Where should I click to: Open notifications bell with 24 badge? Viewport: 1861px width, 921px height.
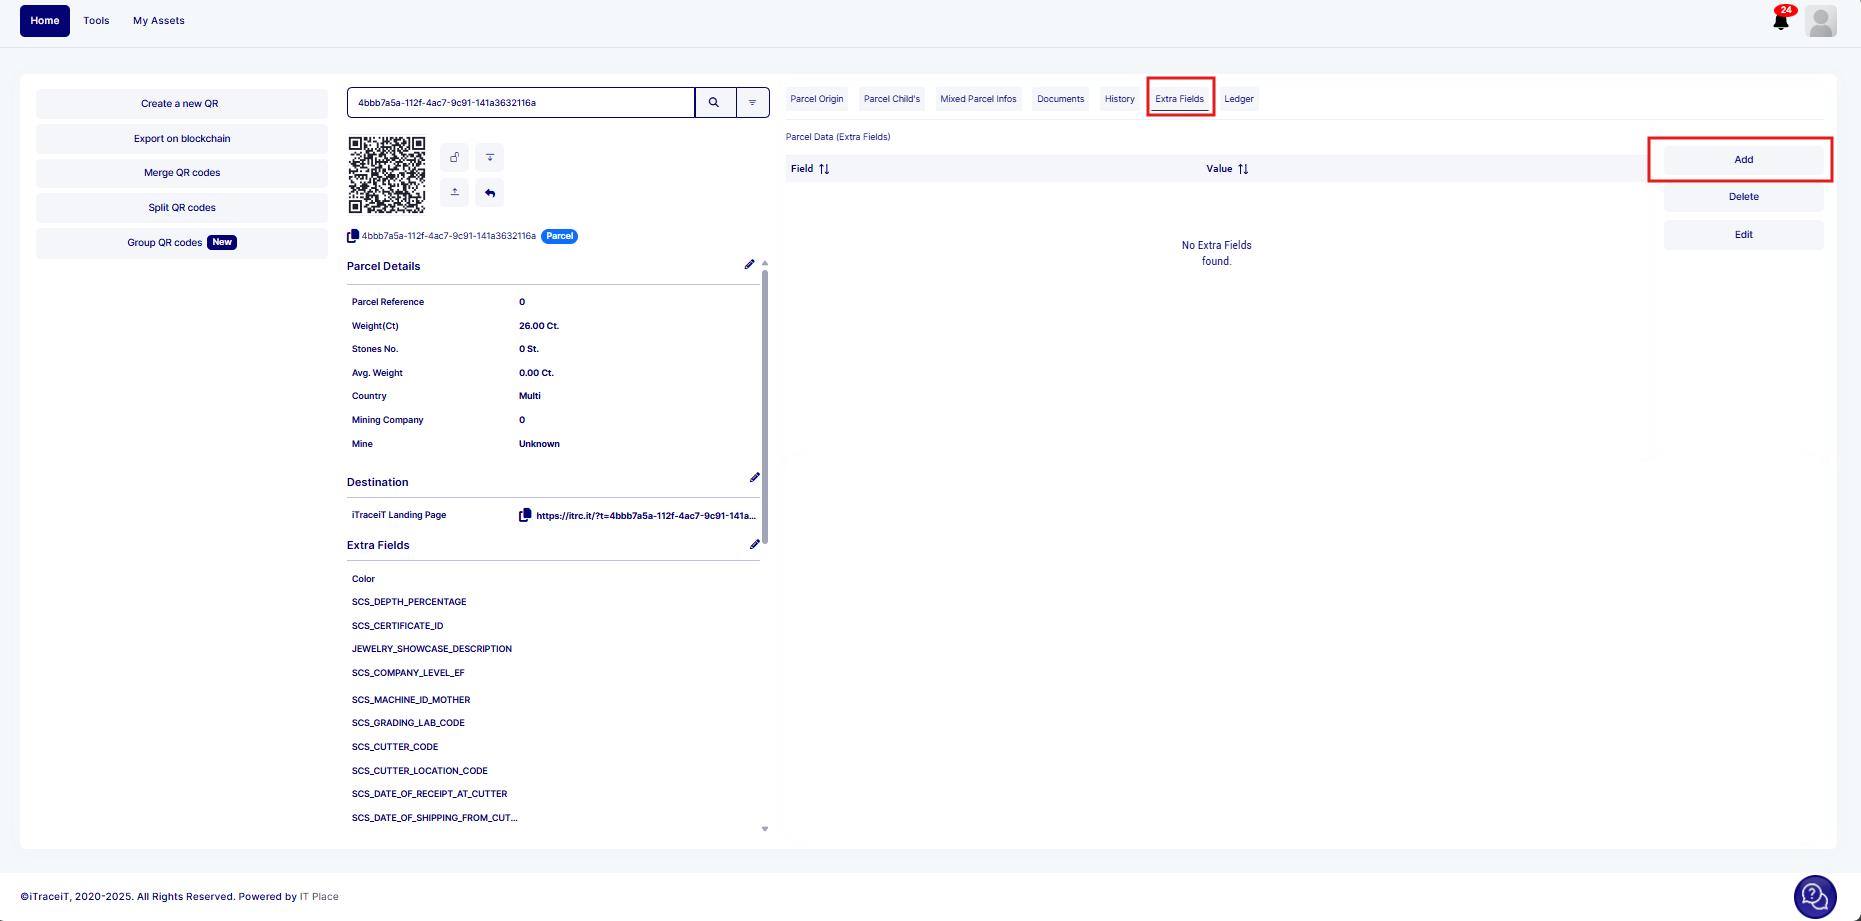tap(1781, 21)
